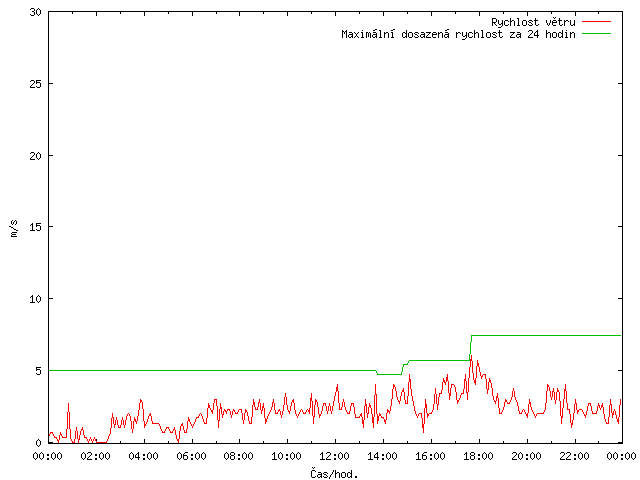Click the x-axis title 'Čas/hod.'

click(334, 473)
